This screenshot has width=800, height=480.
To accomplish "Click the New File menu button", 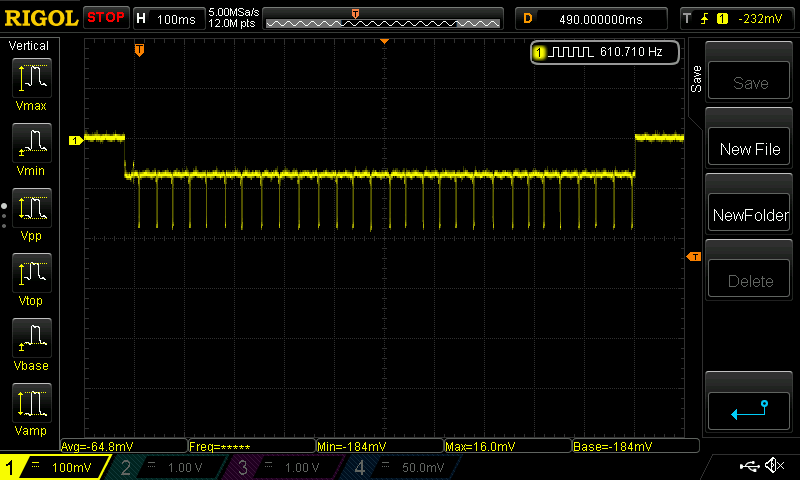I will [750, 149].
